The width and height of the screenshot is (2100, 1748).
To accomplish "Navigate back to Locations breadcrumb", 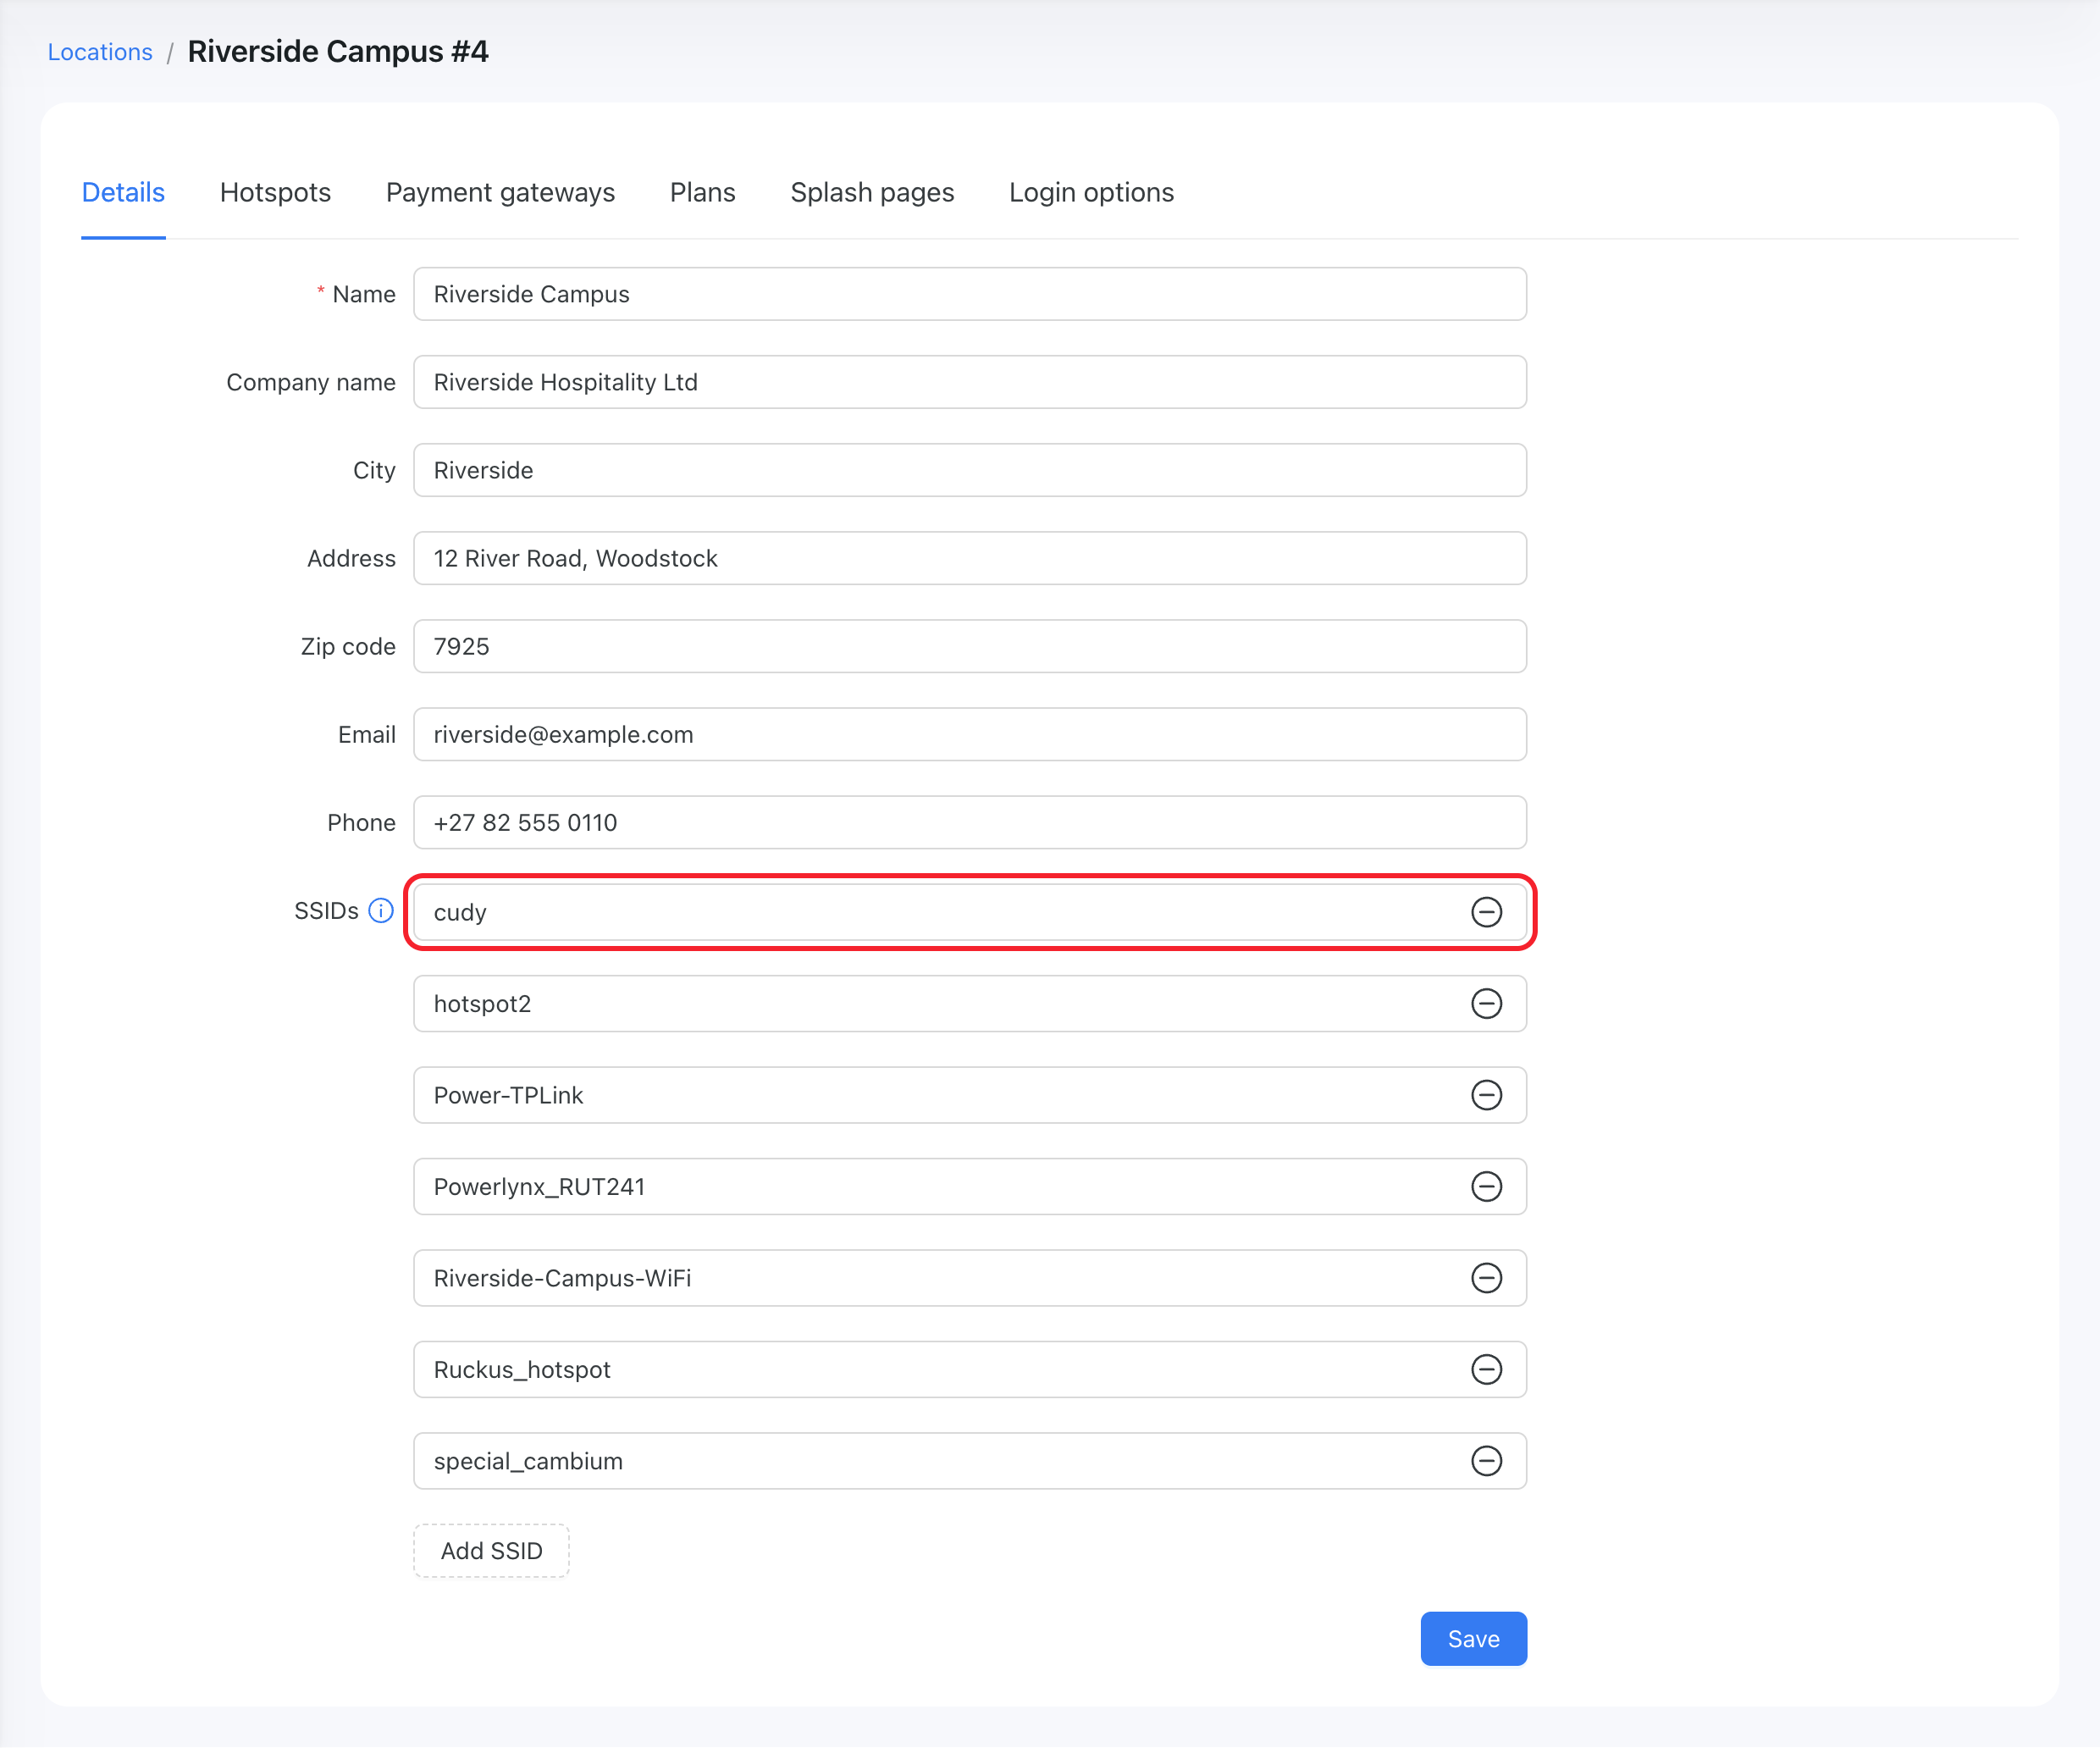I will [x=100, y=52].
